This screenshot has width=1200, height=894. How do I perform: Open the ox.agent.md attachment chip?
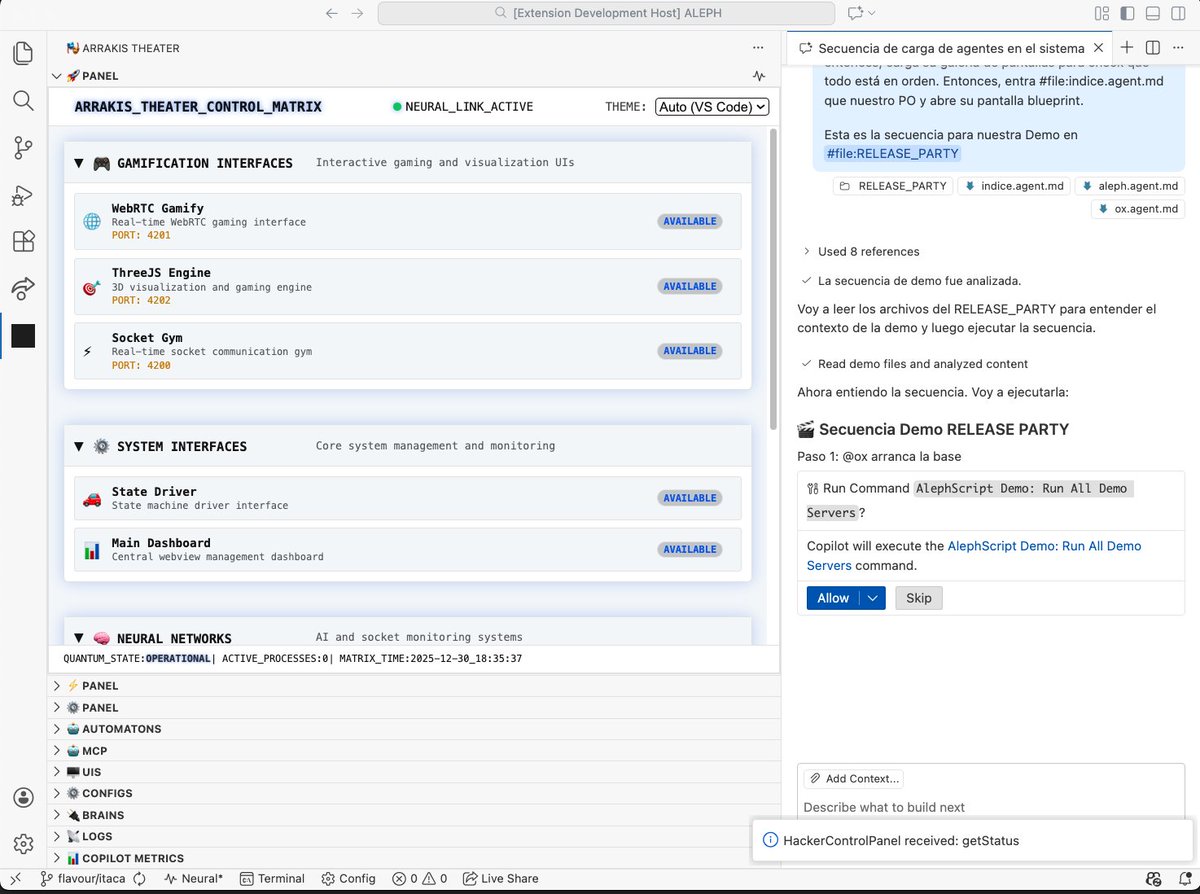pyautogui.click(x=1138, y=209)
